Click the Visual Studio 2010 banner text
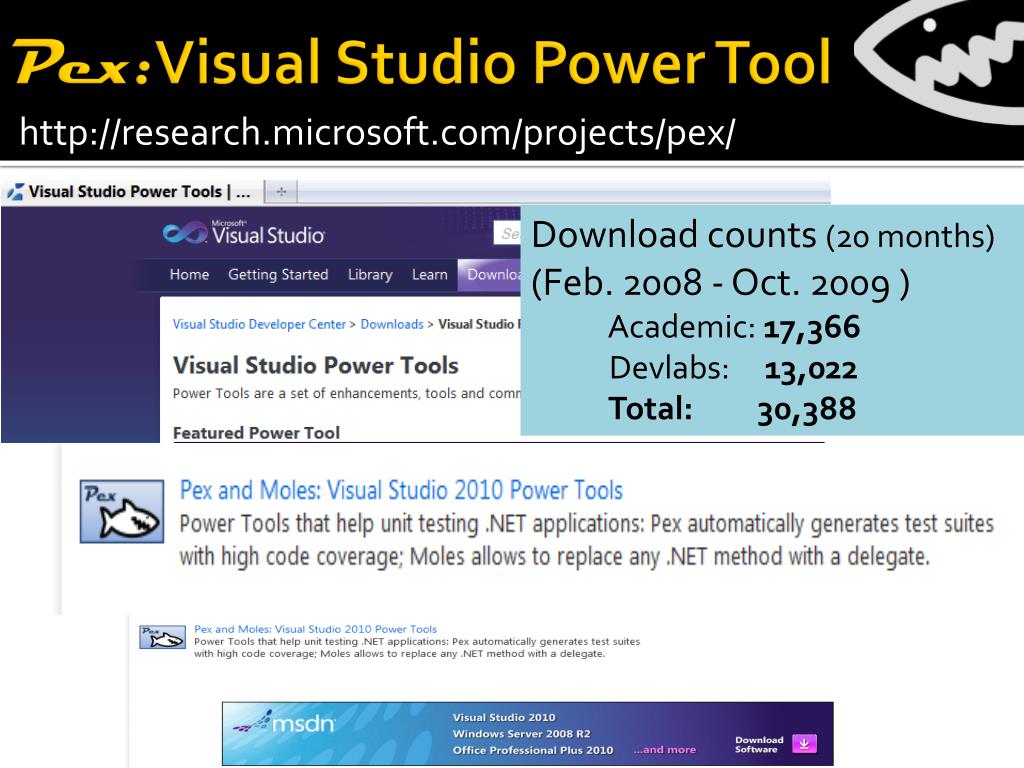The height and width of the screenshot is (768, 1024). (504, 717)
